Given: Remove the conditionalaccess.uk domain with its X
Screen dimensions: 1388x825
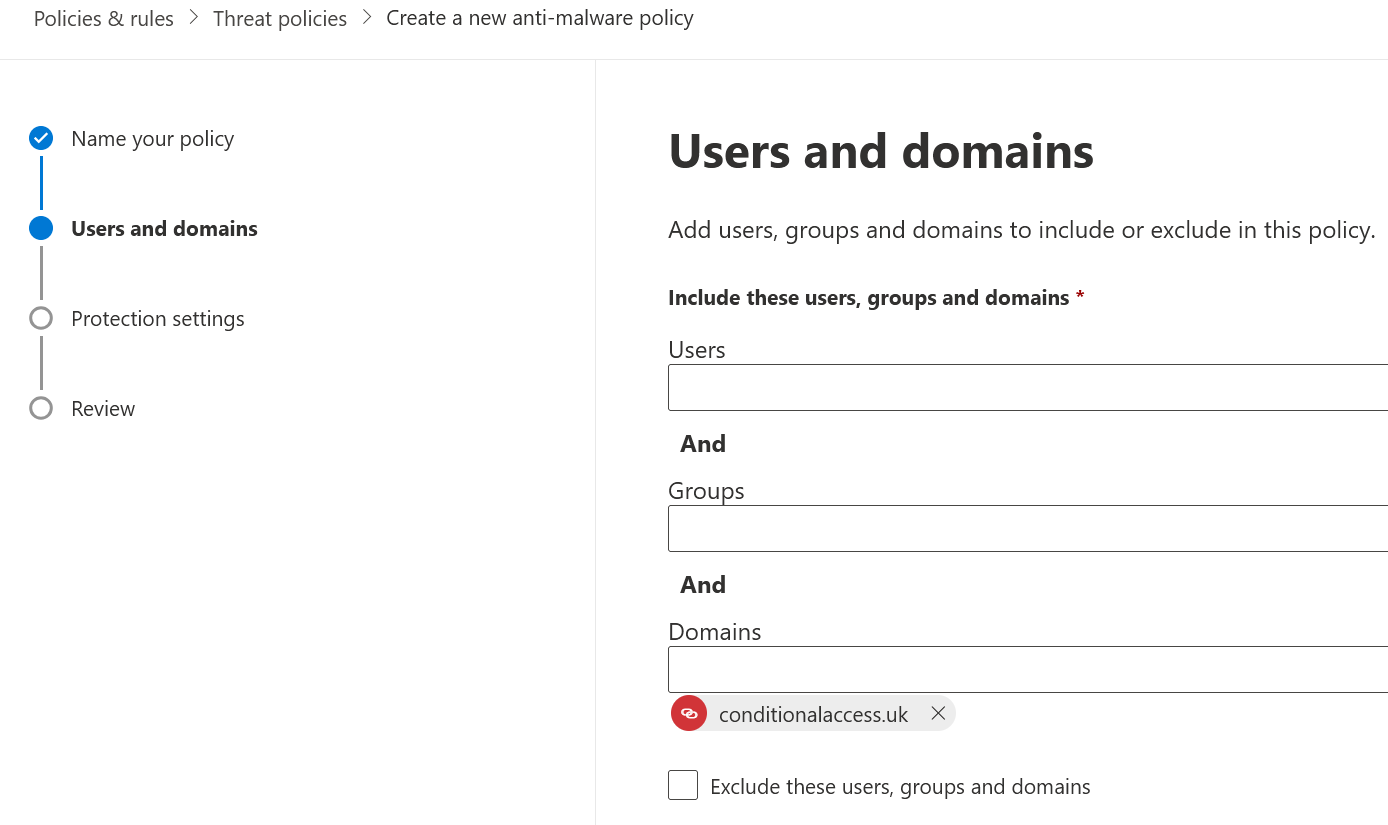Looking at the screenshot, I should tap(938, 713).
